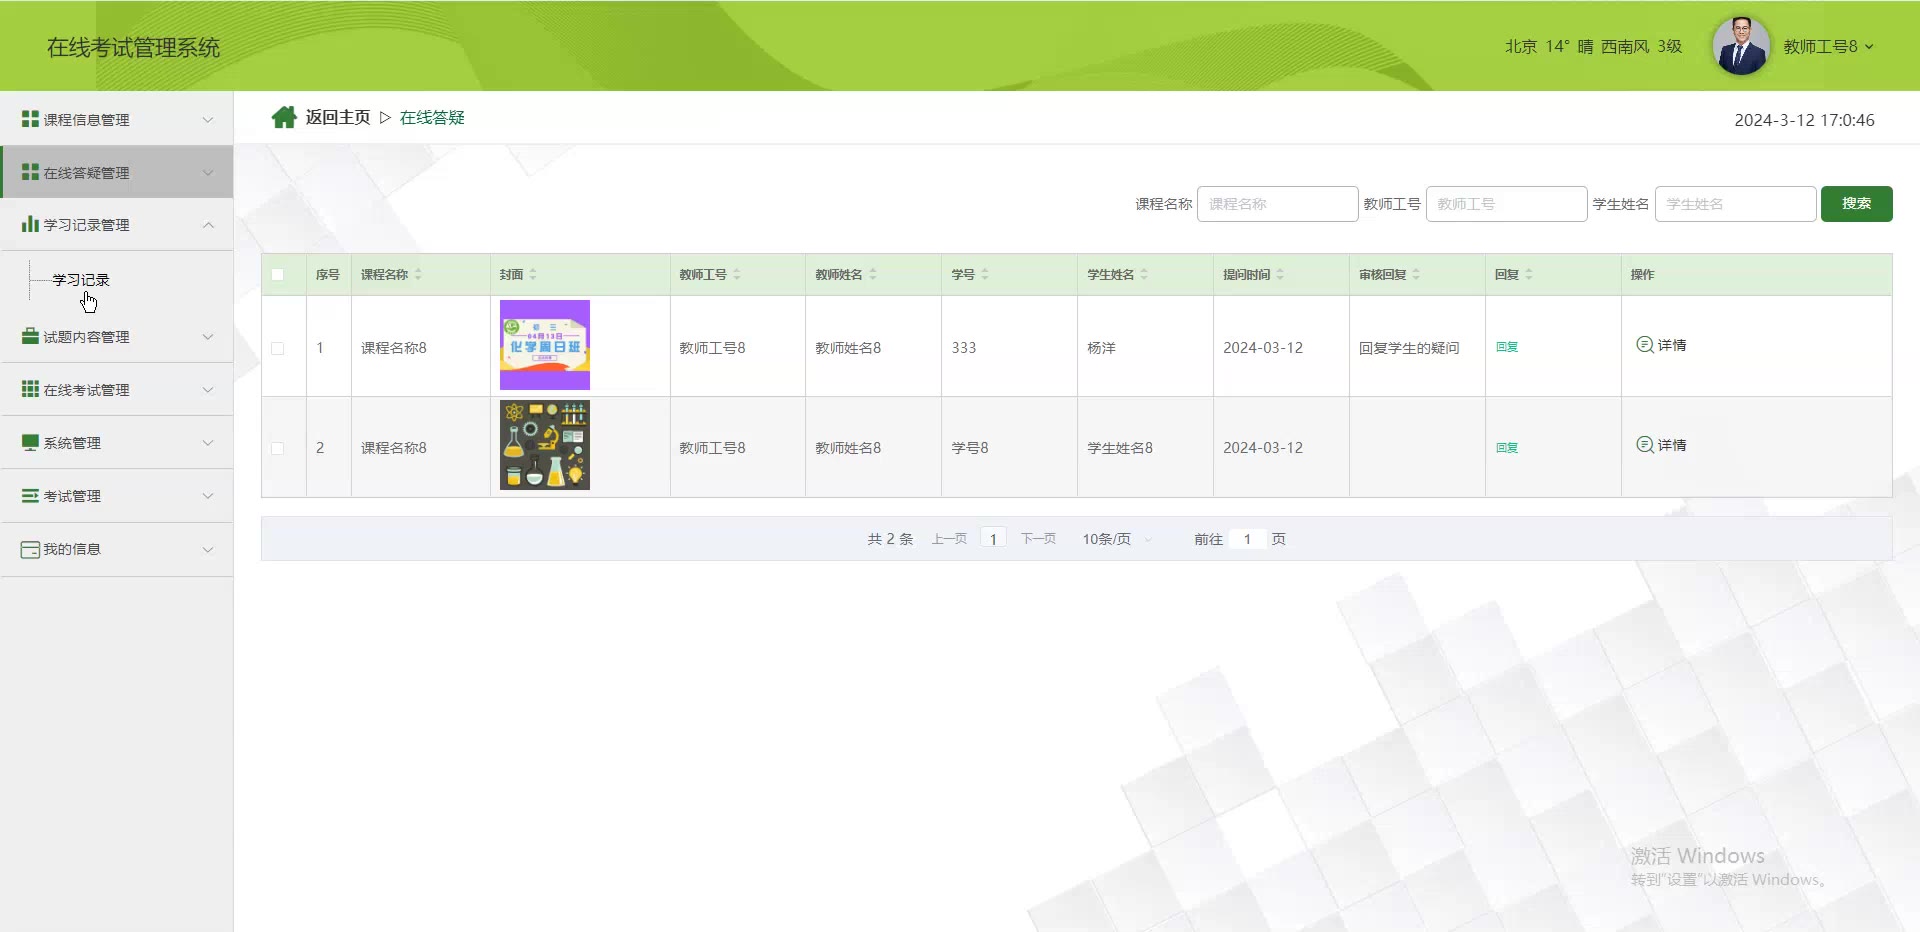1920x932 pixels.
Task: Click 回复 link in row 学生姓名8
Action: click(x=1507, y=448)
